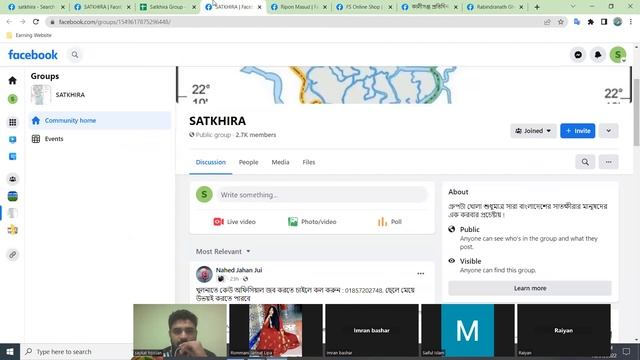Open the apps grid menu icon
The height and width of the screenshot is (360, 640).
coord(13,122)
